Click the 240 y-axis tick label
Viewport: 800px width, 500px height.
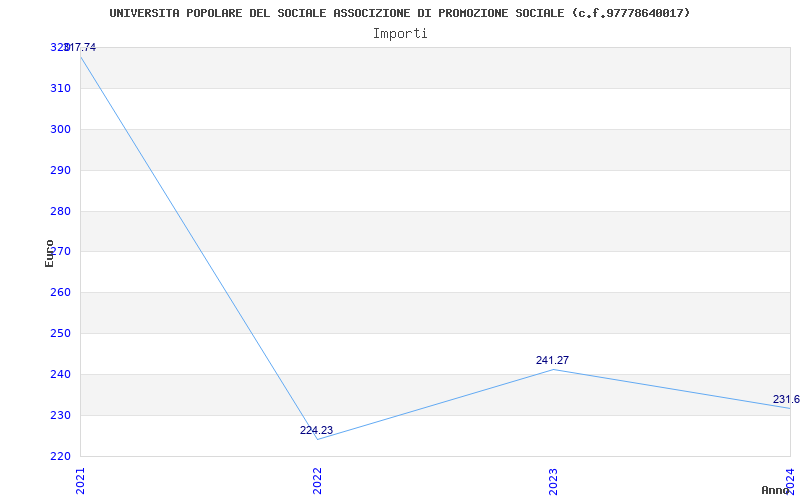(x=60, y=374)
